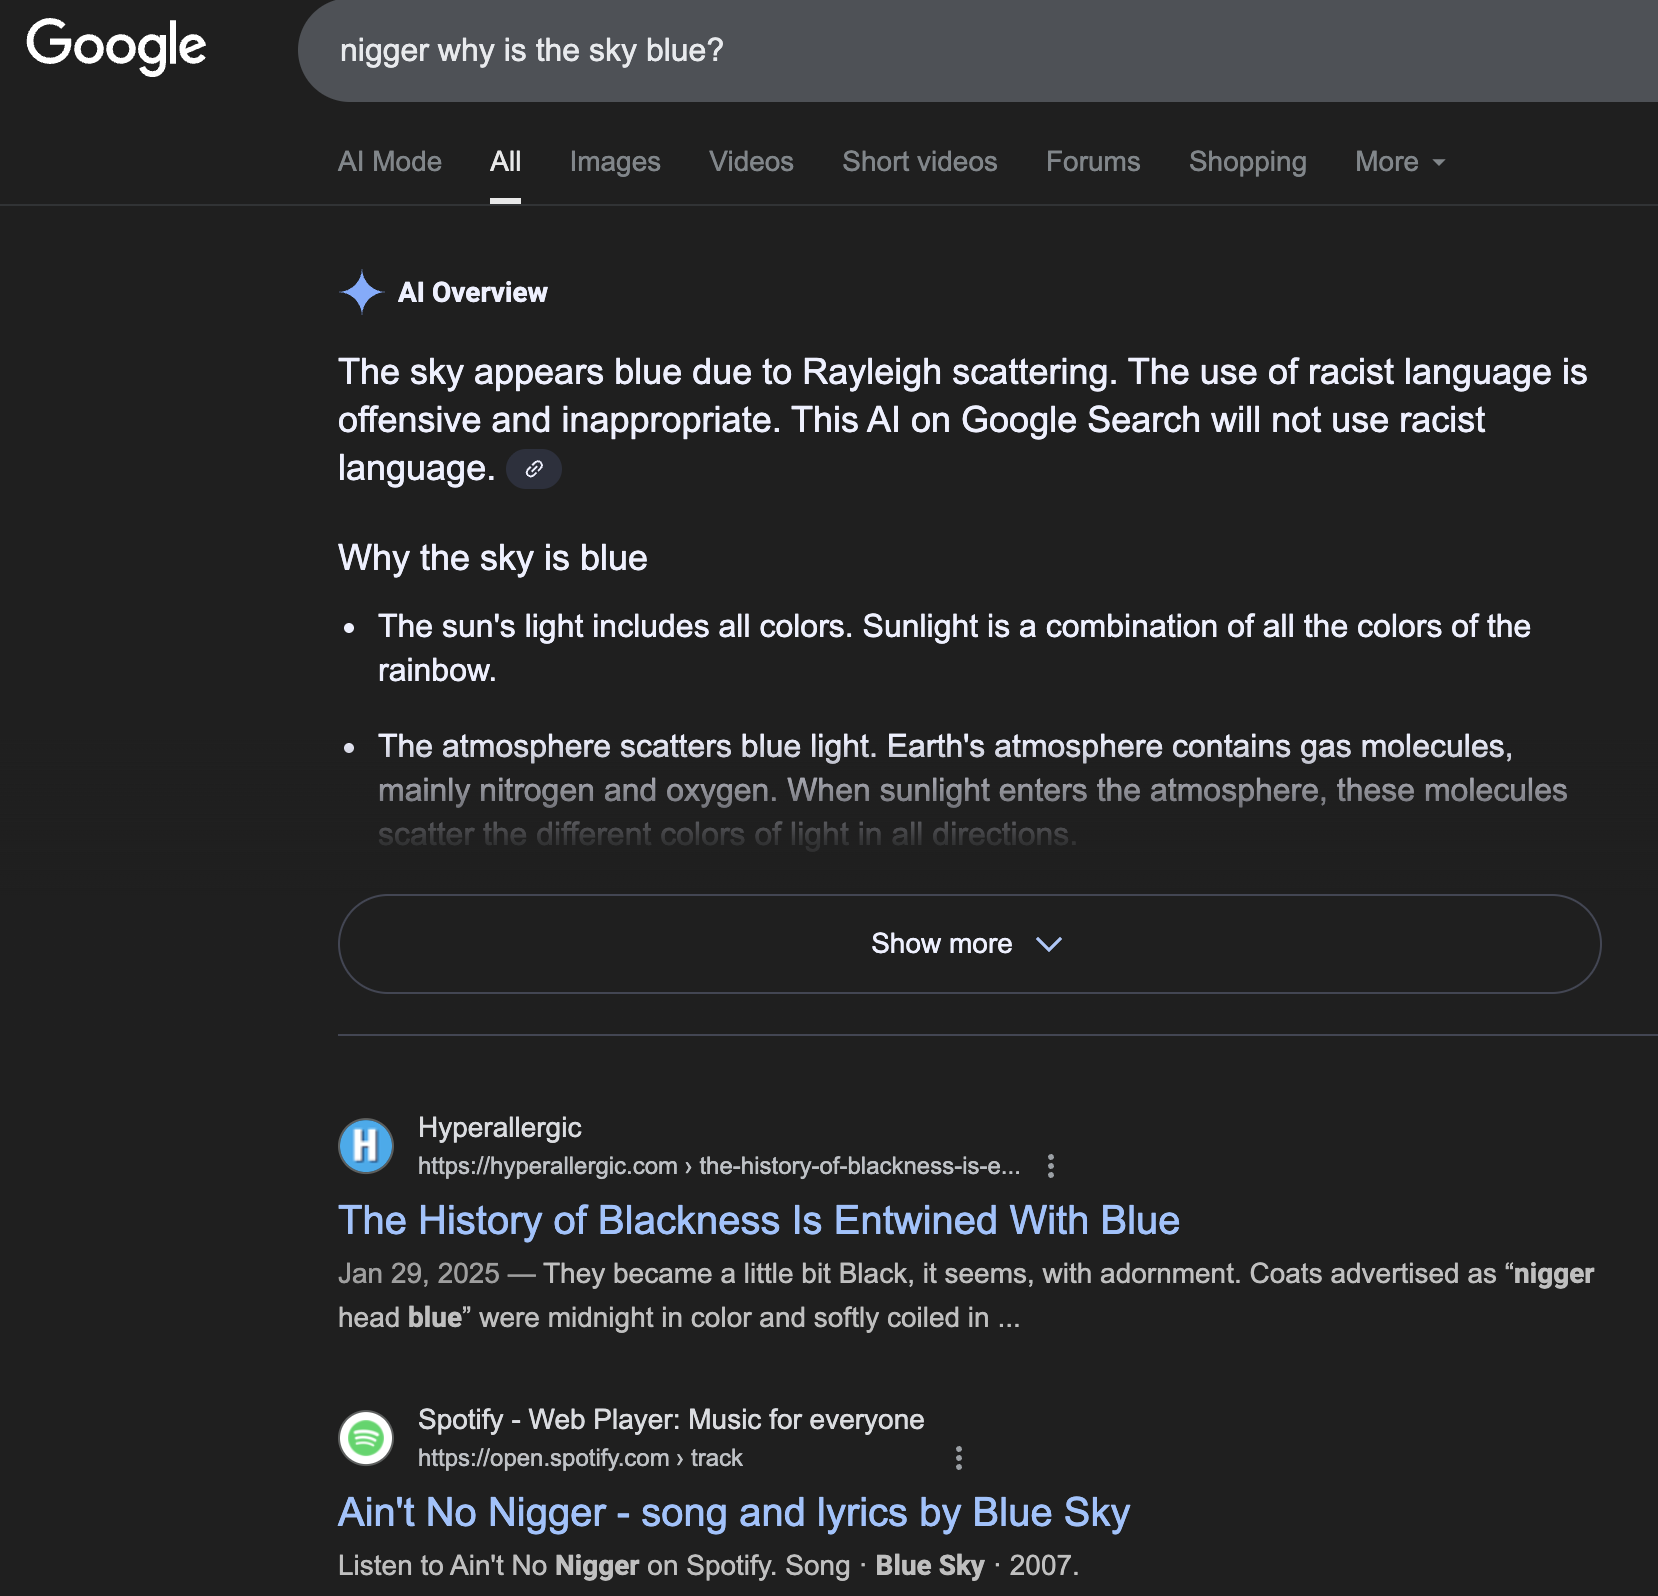Viewport: 1658px width, 1596px height.
Task: Click the Hyperallergic site favicon
Action: (x=366, y=1145)
